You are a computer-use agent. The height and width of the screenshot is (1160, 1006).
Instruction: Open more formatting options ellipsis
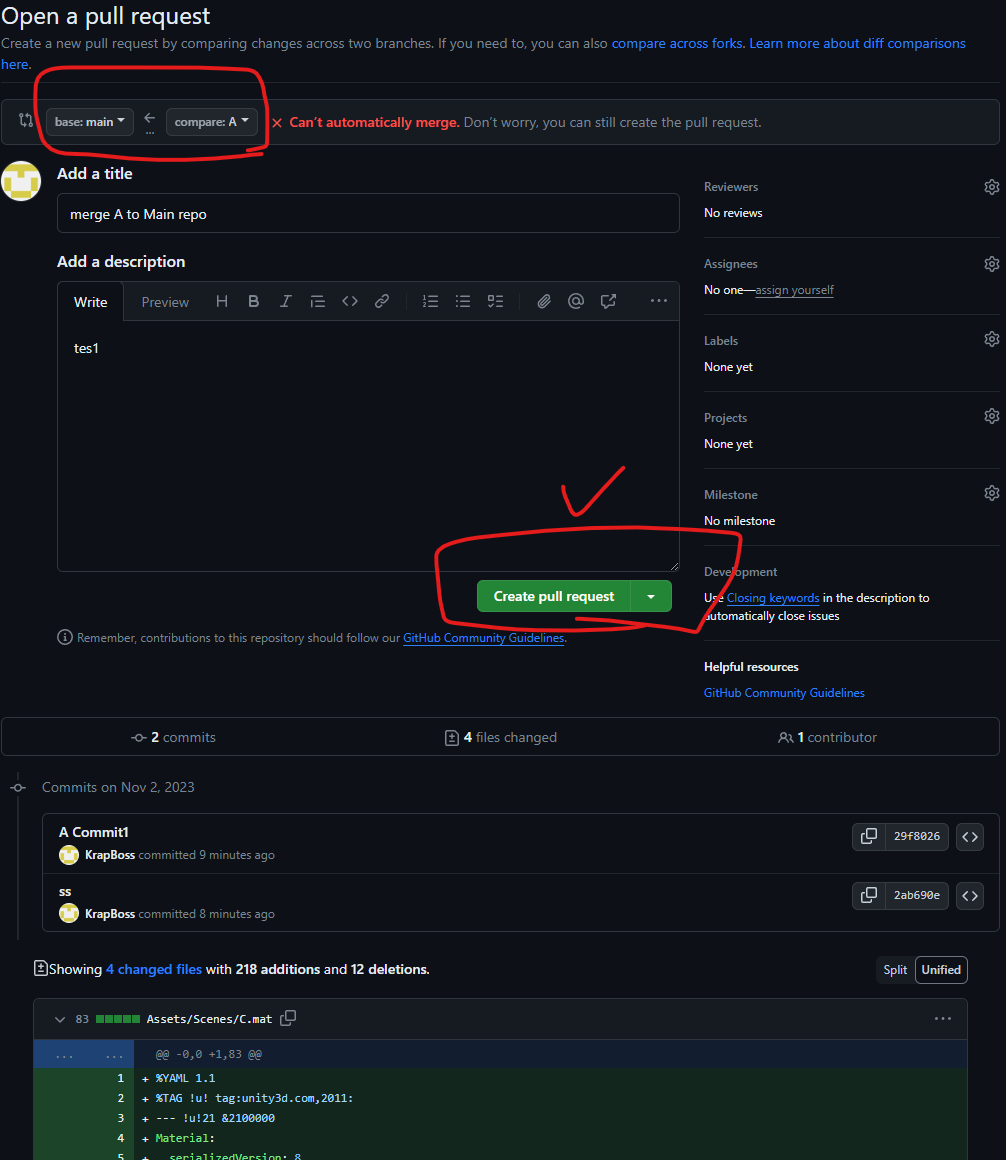[x=658, y=301]
